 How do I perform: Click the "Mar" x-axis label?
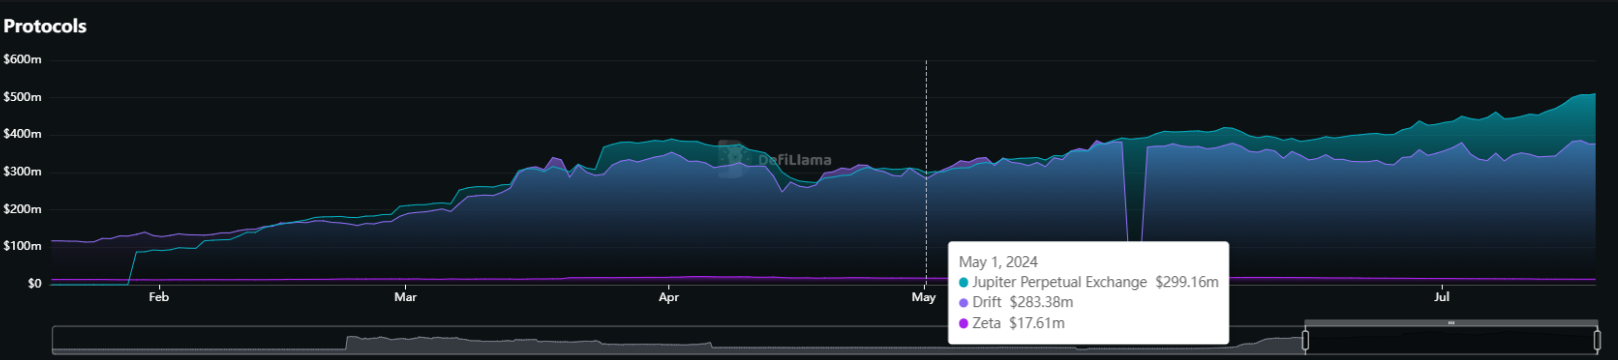(x=405, y=297)
